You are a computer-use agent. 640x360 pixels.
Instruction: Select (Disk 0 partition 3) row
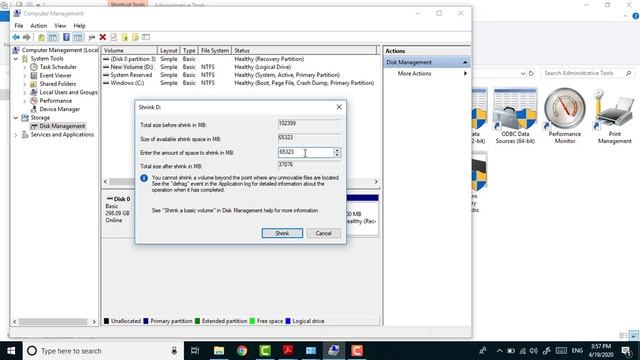pos(239,59)
